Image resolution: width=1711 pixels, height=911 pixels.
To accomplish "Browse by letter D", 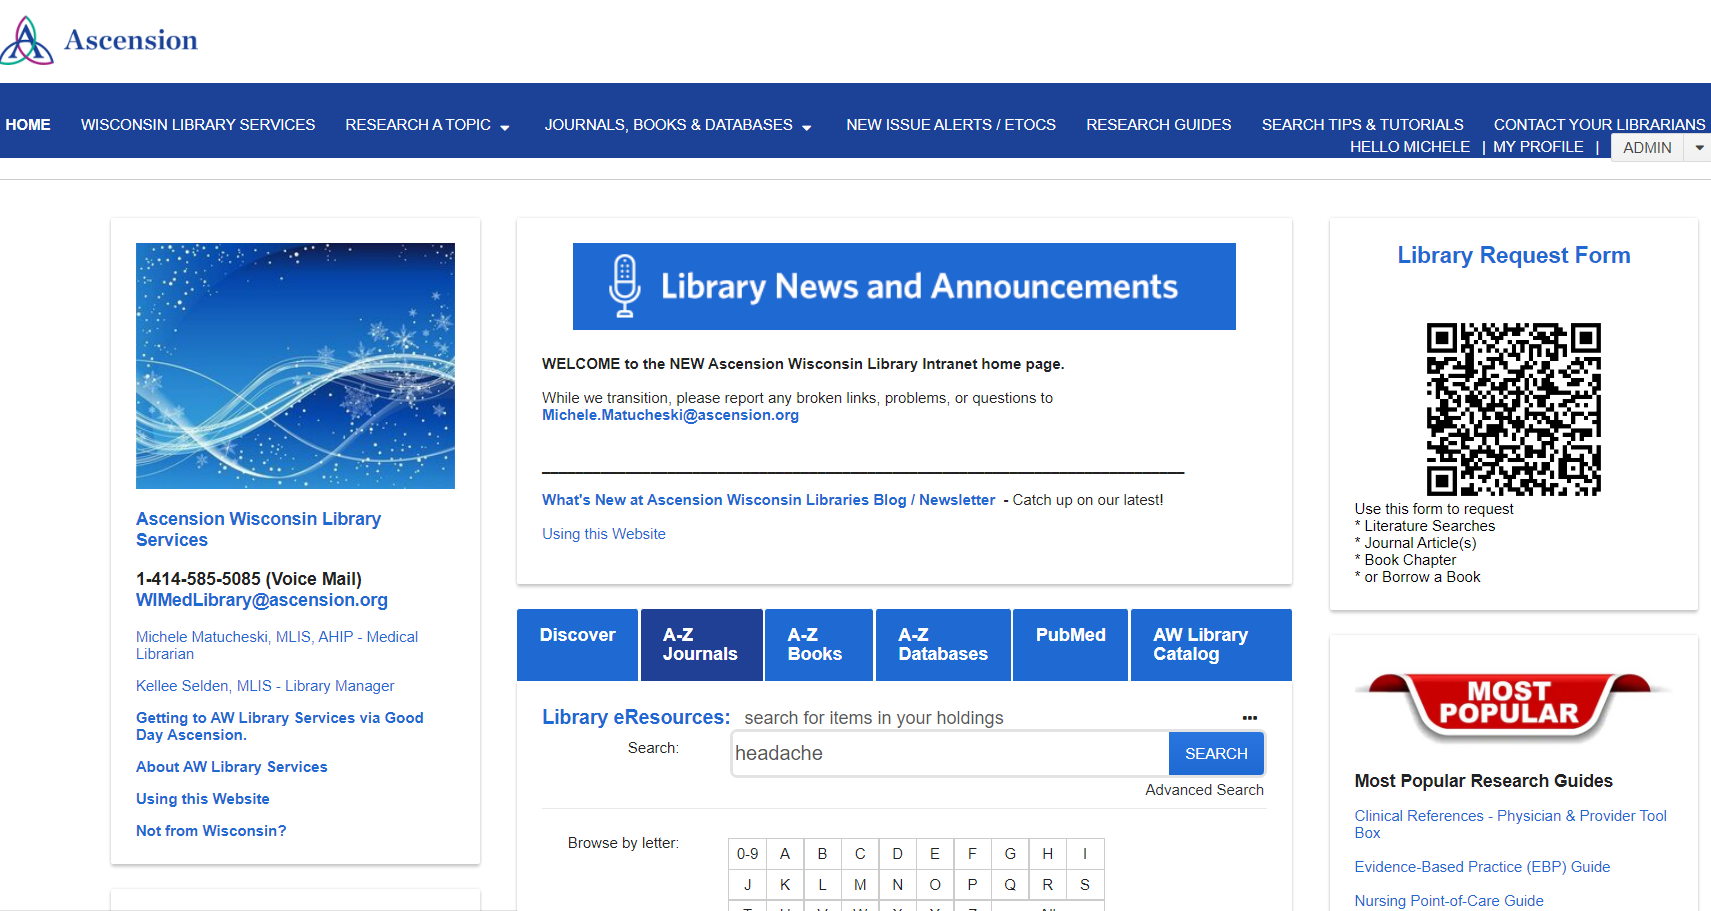I will [897, 854].
